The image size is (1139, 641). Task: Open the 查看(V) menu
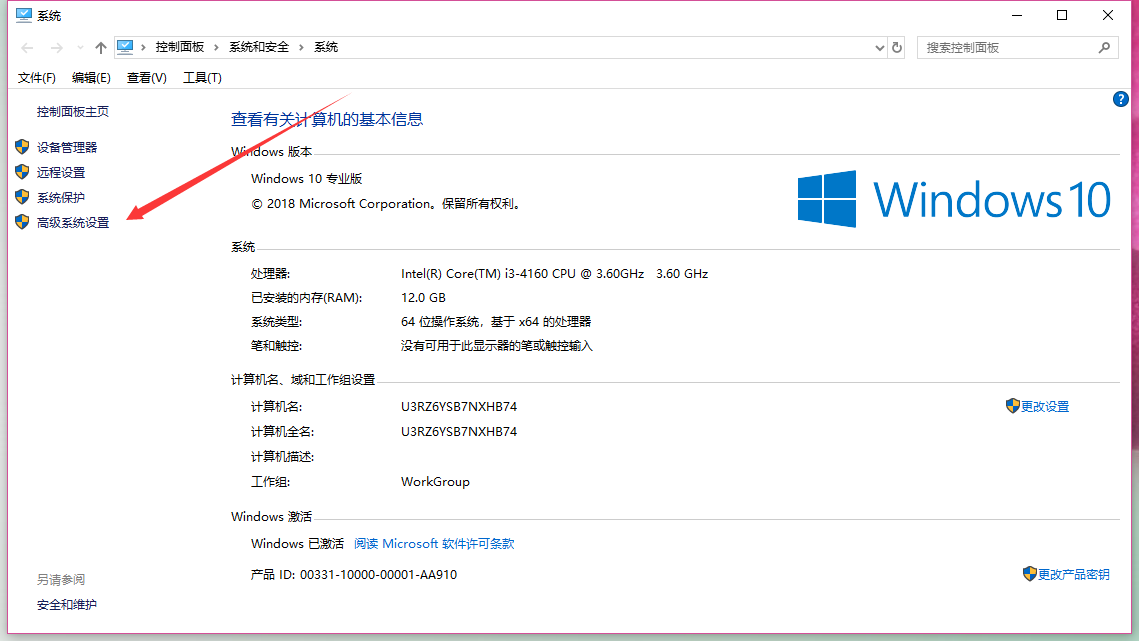[147, 78]
